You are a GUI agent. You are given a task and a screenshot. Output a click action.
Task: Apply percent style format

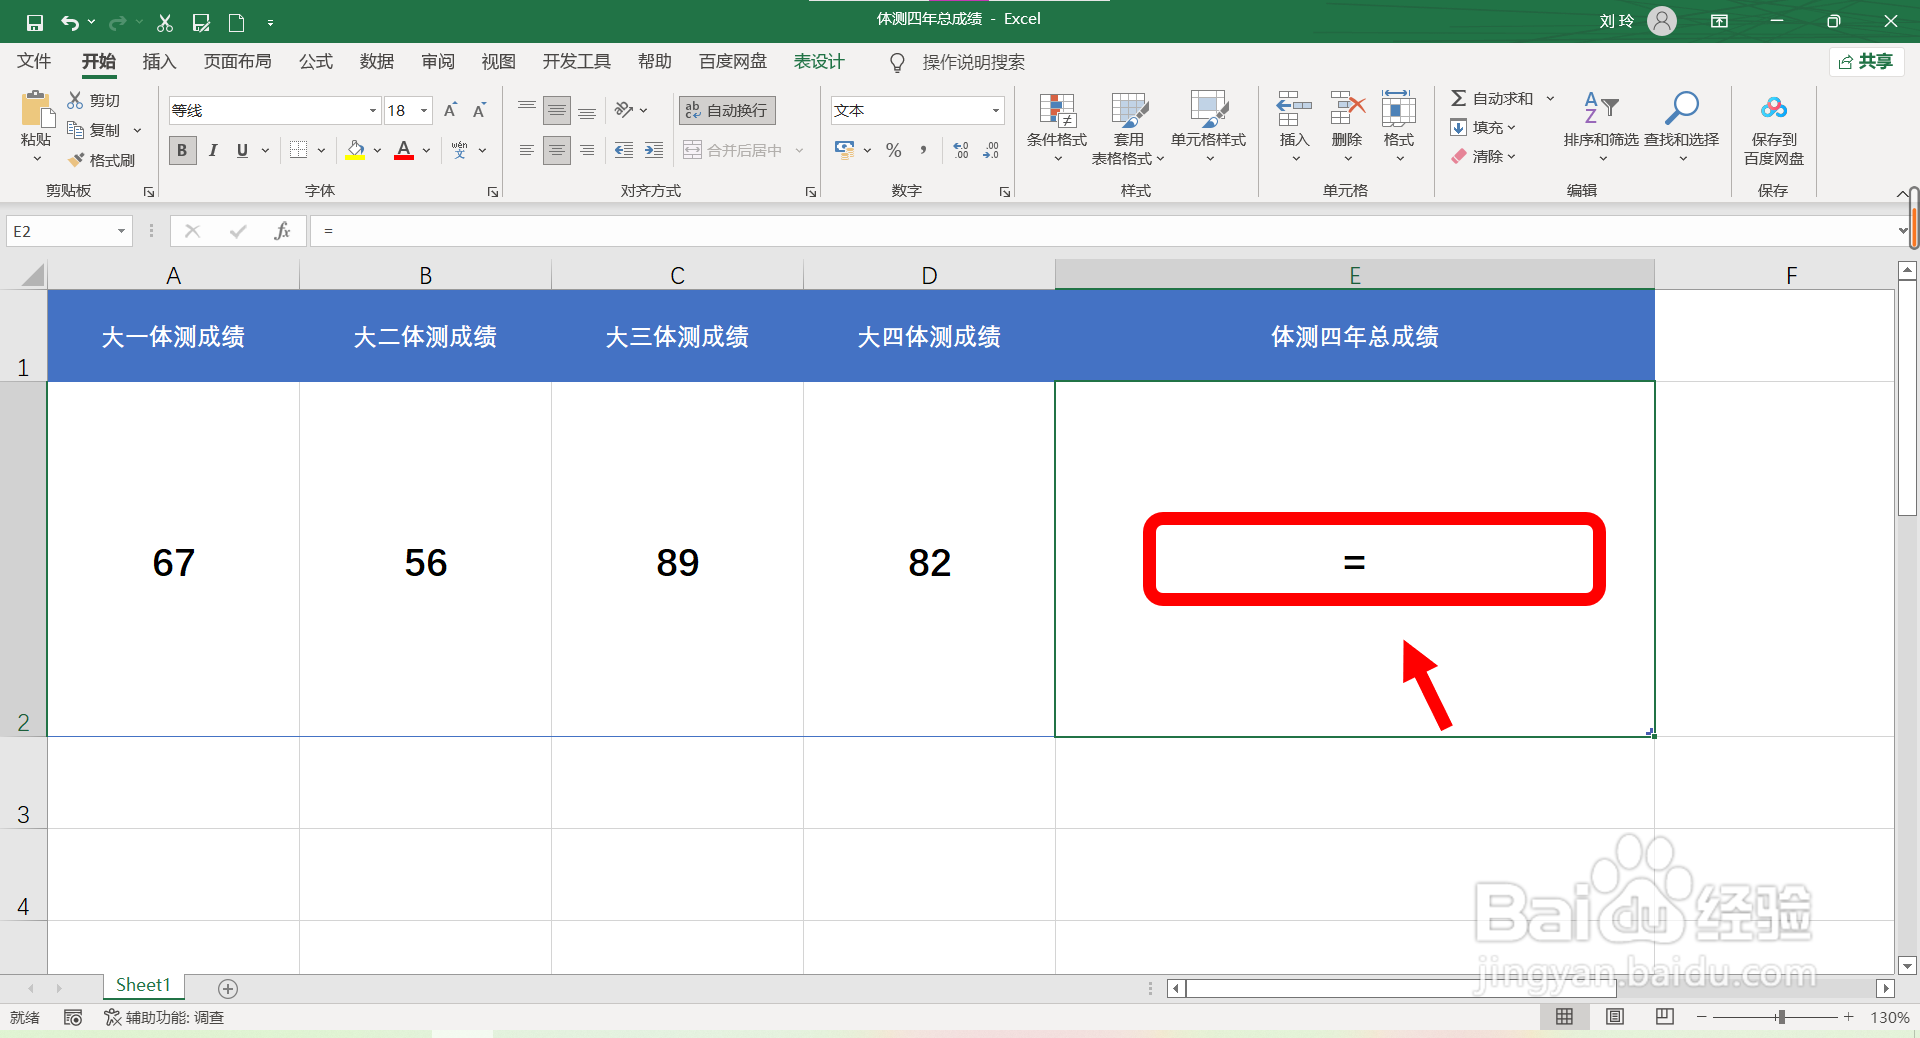point(894,150)
